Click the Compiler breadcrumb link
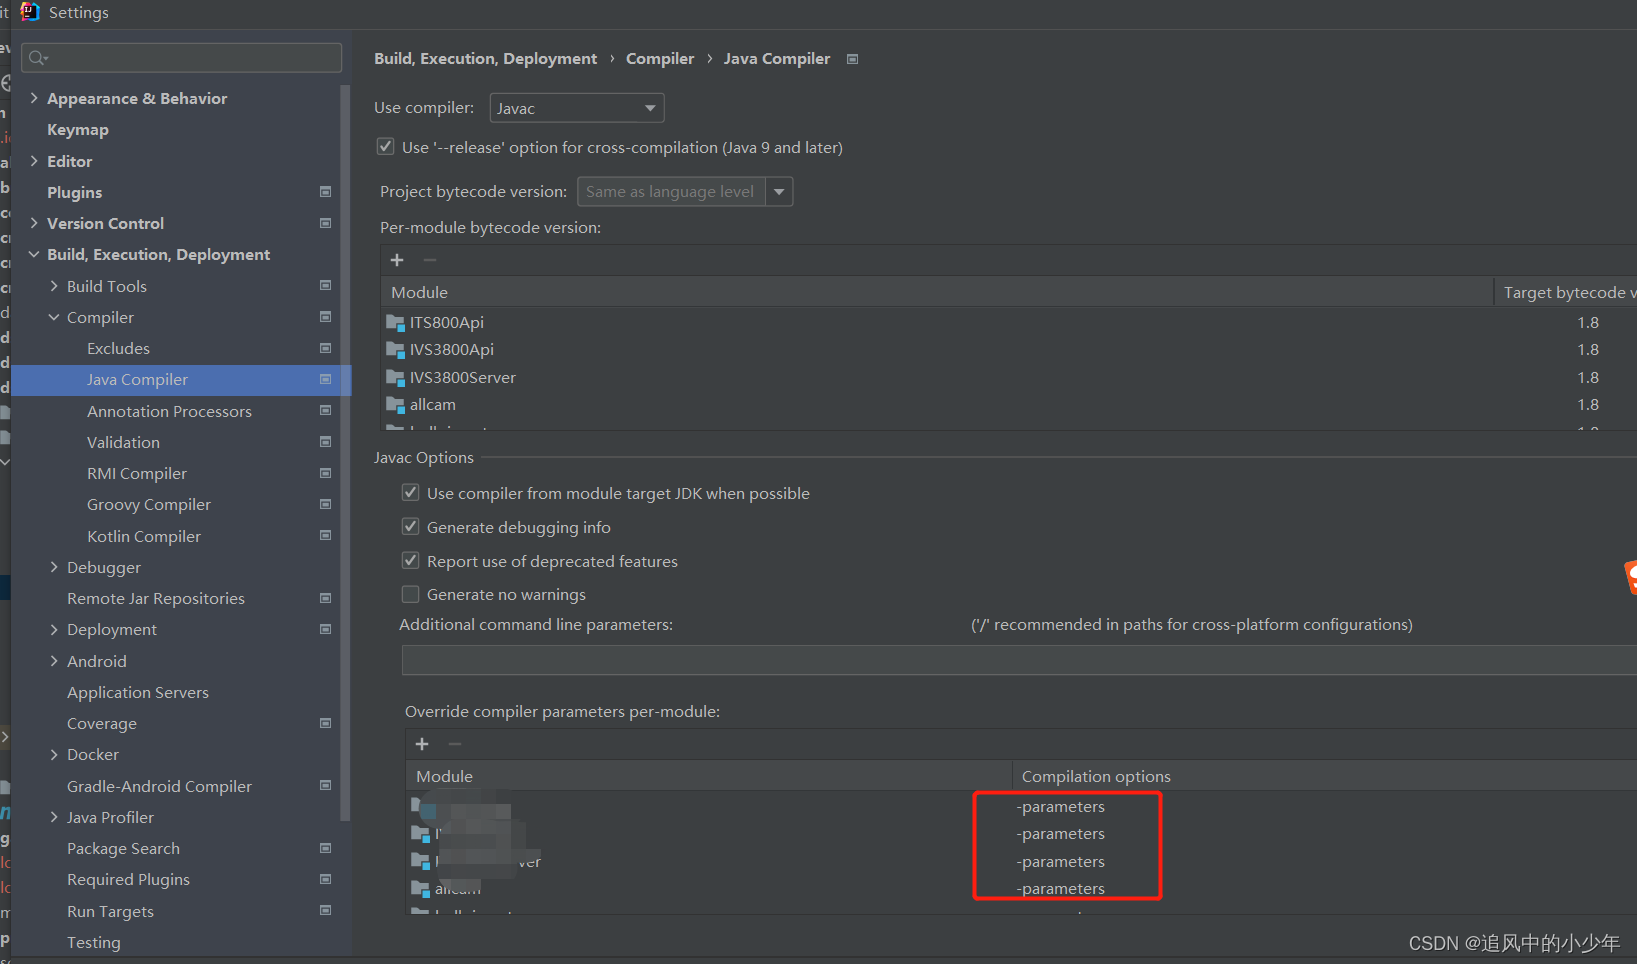 point(659,59)
